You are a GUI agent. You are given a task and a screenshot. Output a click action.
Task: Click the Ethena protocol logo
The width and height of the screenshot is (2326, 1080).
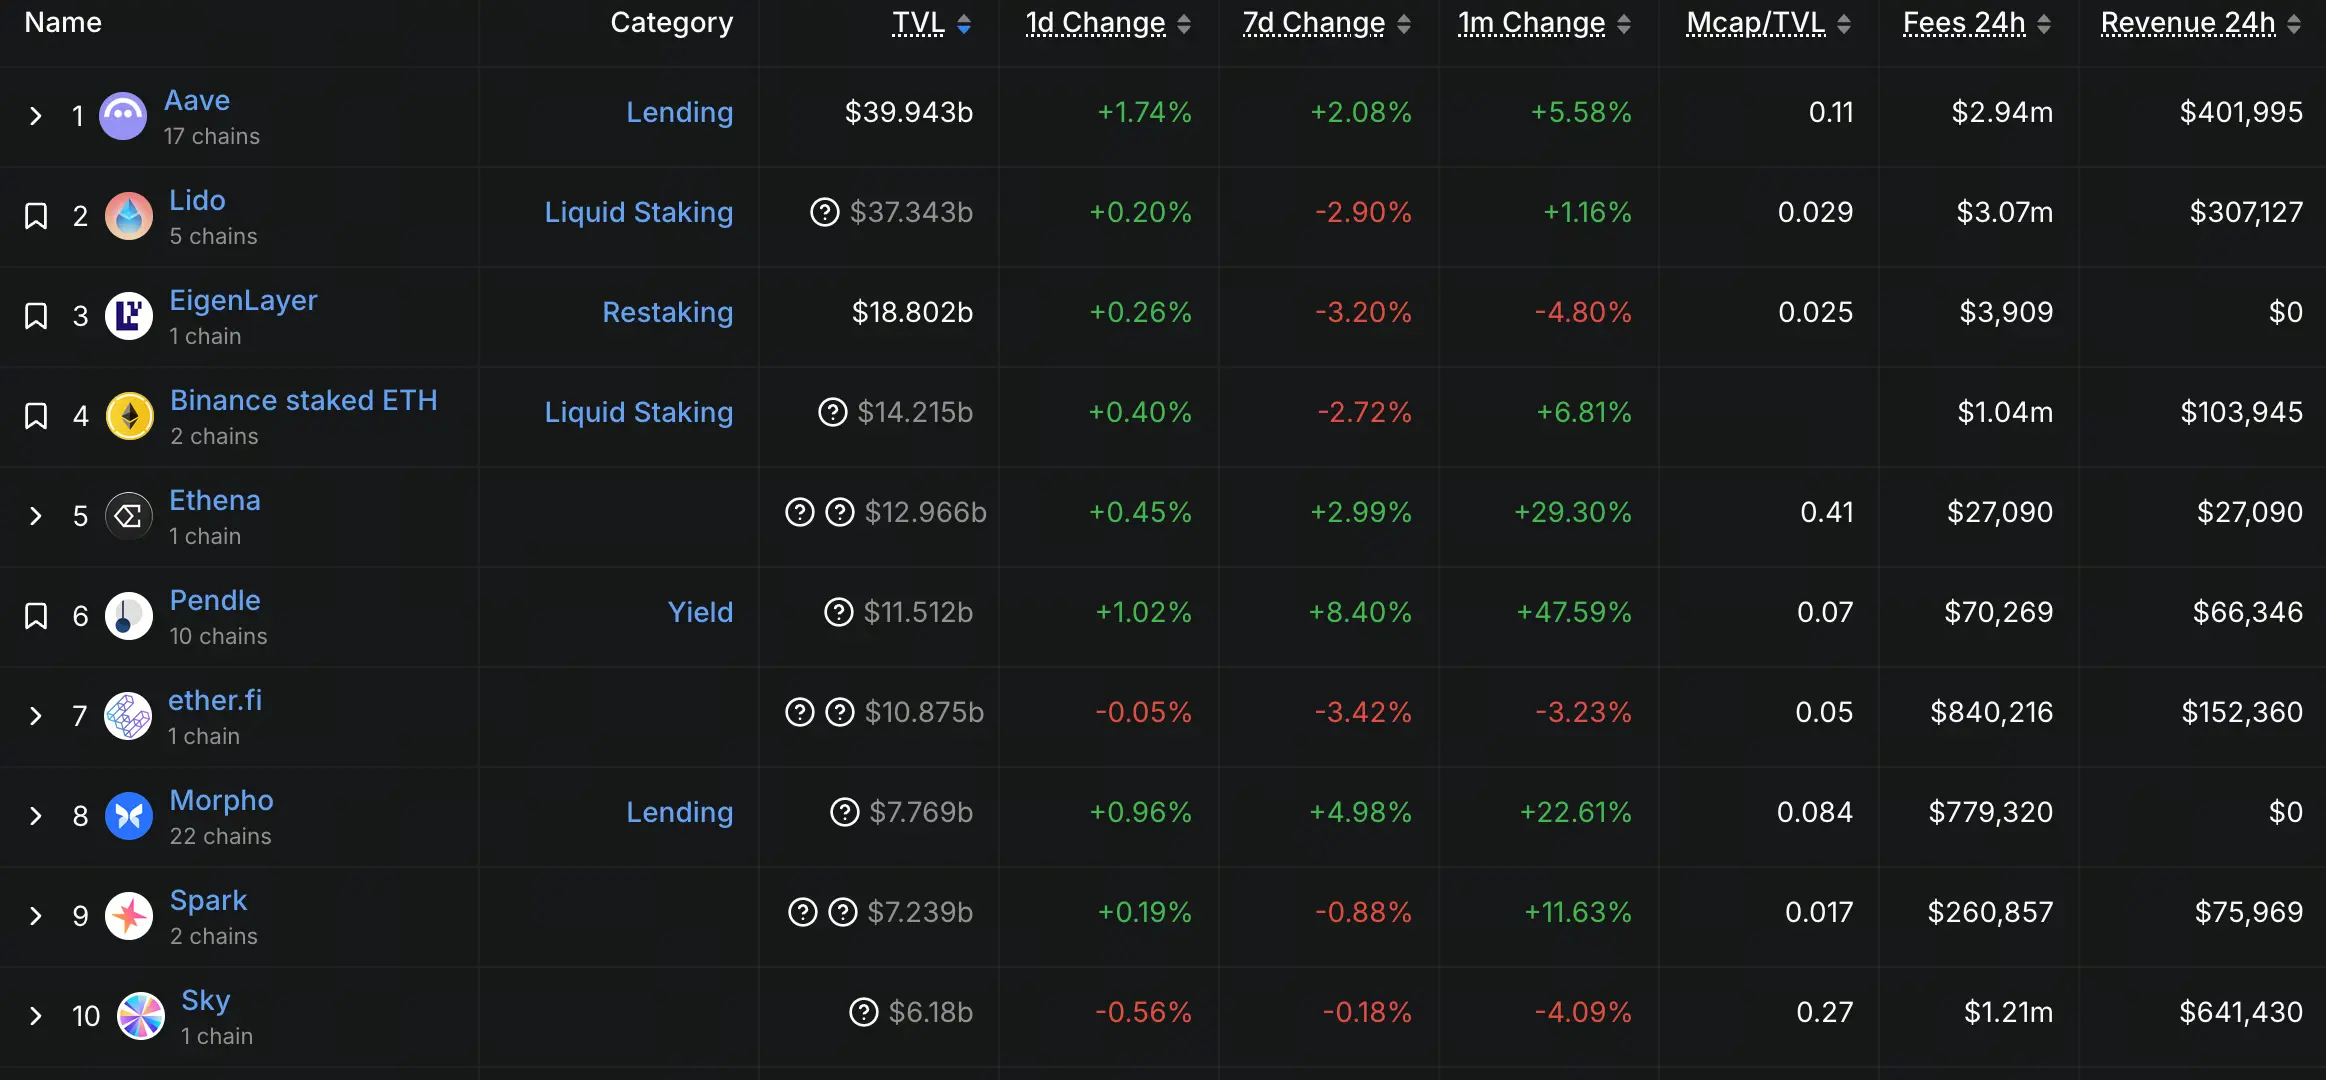pyautogui.click(x=129, y=516)
